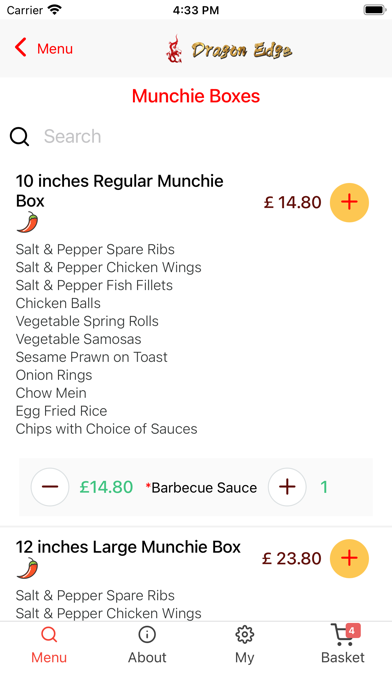This screenshot has width=392, height=696.
Task: Go back via the red chevron arrow
Action: 20,47
